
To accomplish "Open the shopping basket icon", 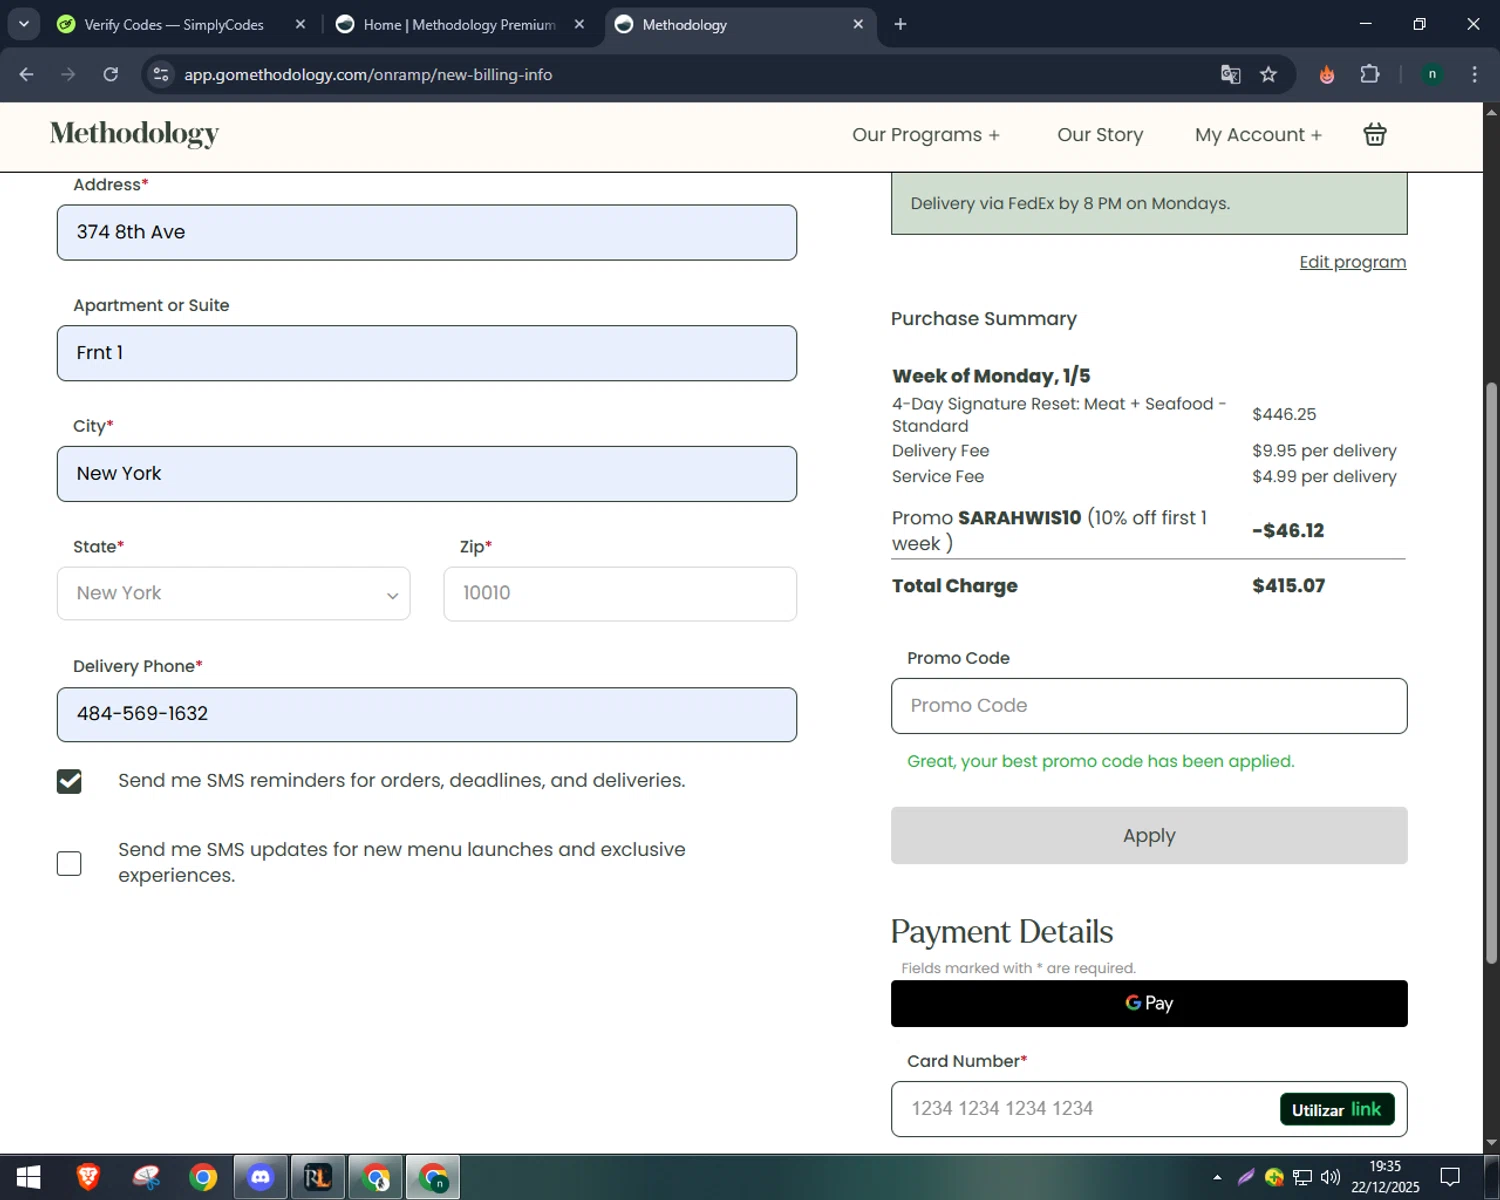I will pyautogui.click(x=1375, y=134).
